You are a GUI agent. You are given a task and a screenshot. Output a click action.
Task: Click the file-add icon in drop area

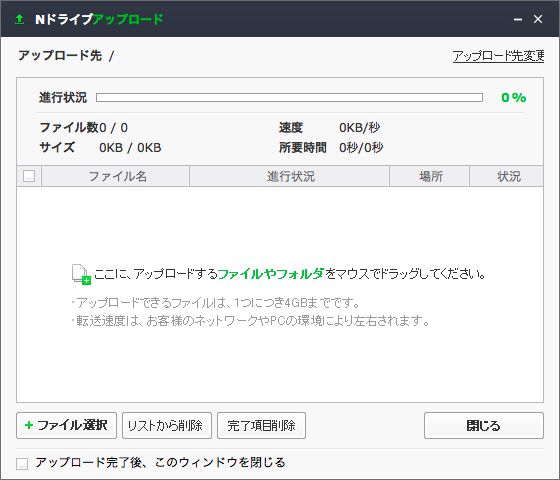point(81,274)
